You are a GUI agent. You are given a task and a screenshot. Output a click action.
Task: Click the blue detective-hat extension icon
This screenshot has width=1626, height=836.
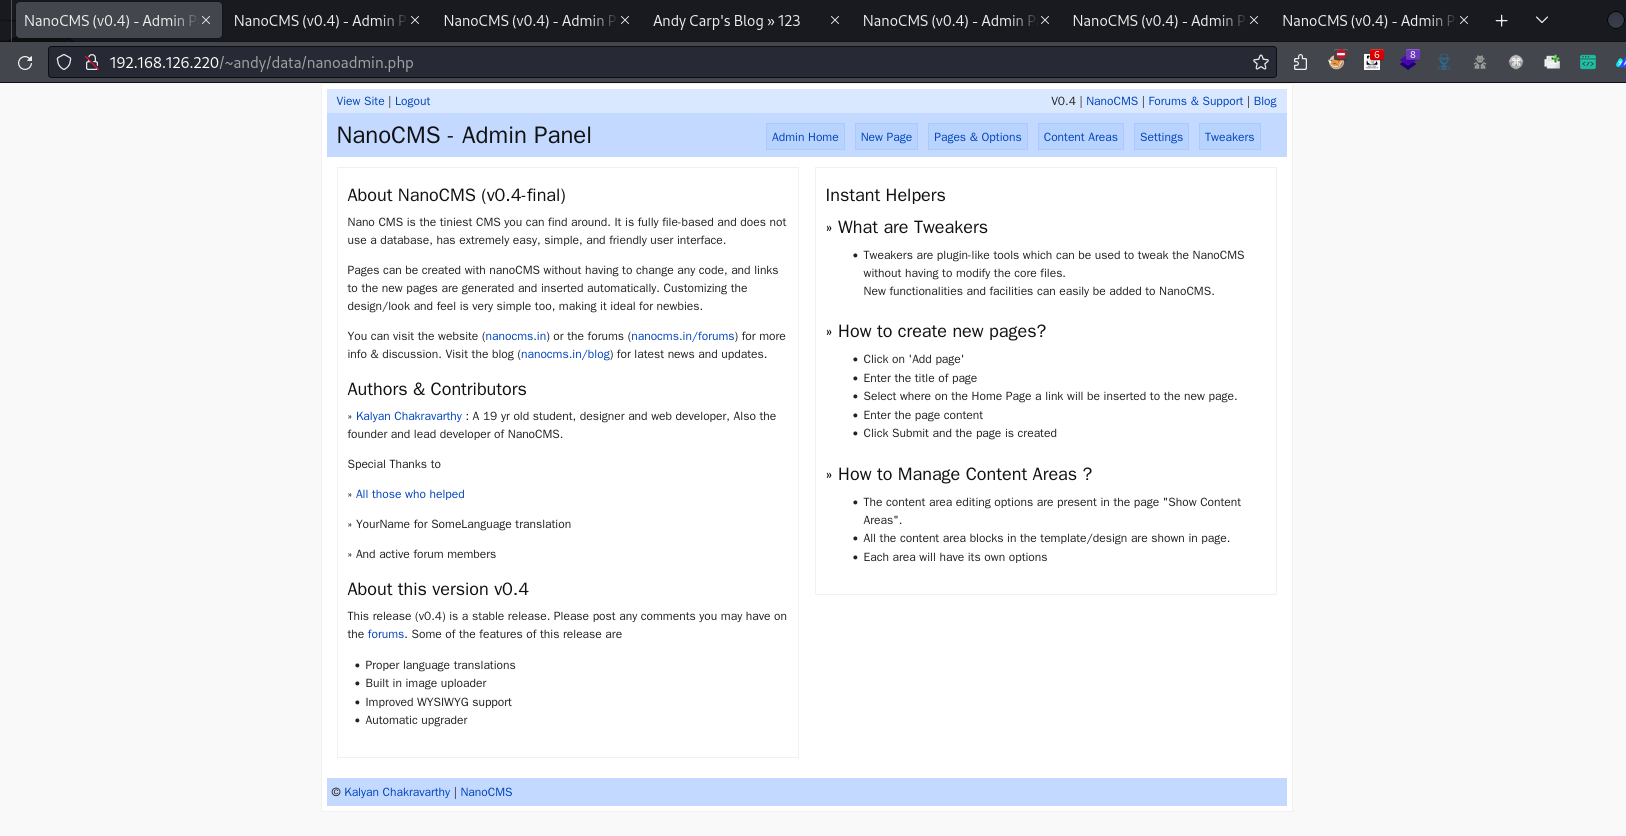tap(1444, 62)
